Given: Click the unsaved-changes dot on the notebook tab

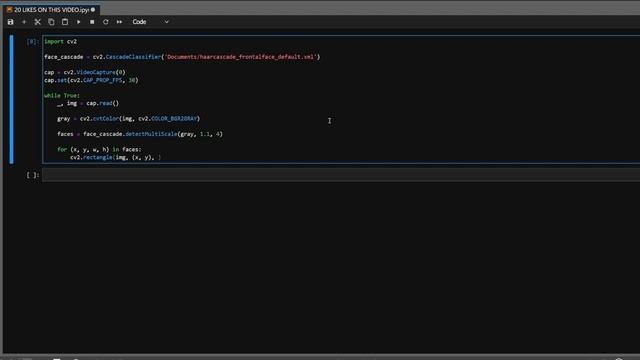Looking at the screenshot, I should (93, 9).
